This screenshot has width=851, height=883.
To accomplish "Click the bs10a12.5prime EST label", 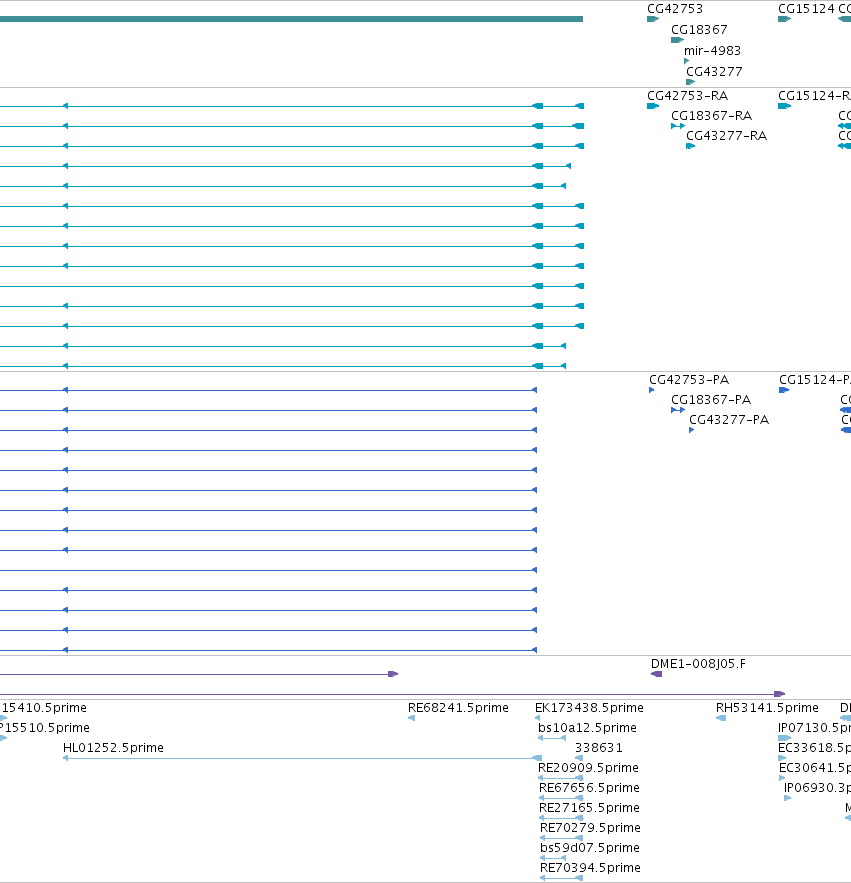I will [x=587, y=728].
